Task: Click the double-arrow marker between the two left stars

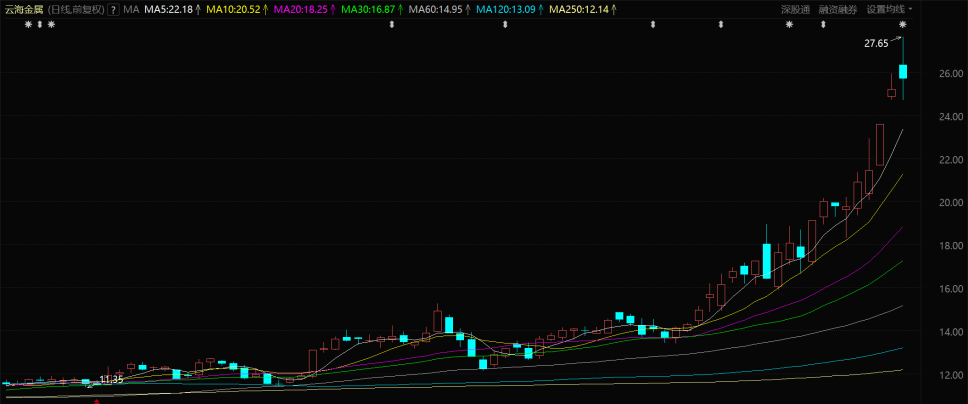Action: point(40,25)
